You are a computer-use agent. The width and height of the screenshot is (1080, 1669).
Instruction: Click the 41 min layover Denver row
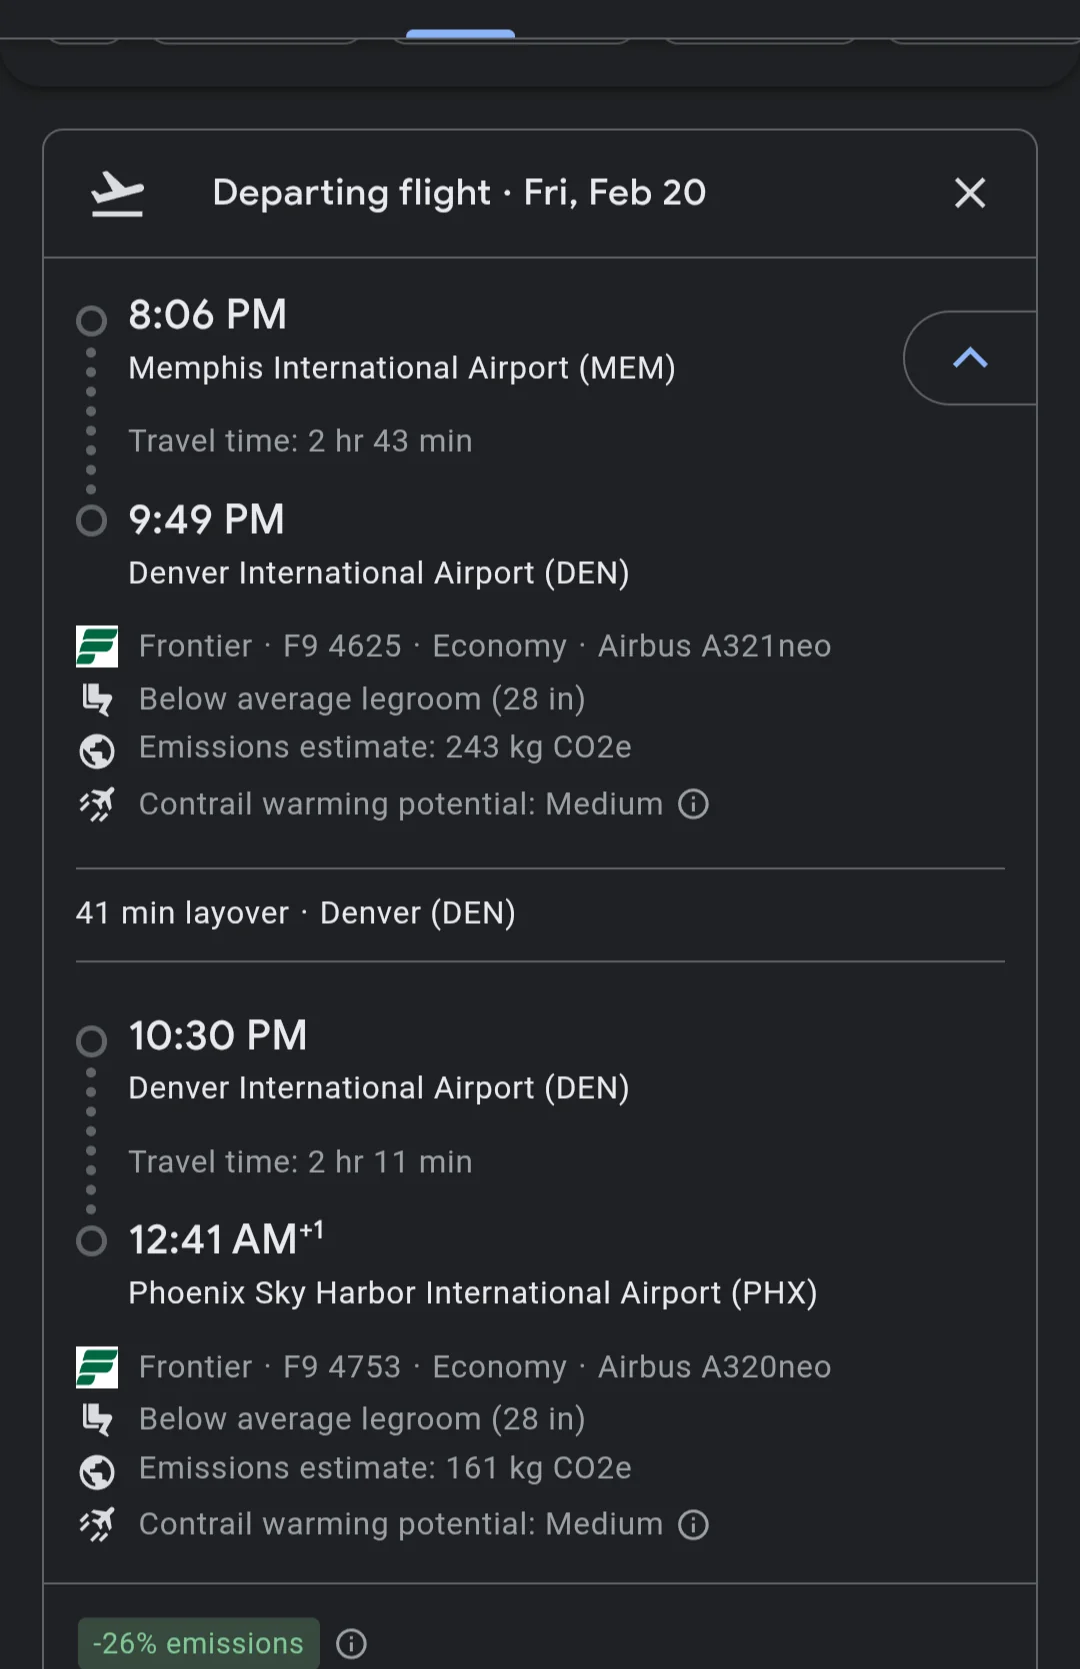[295, 913]
